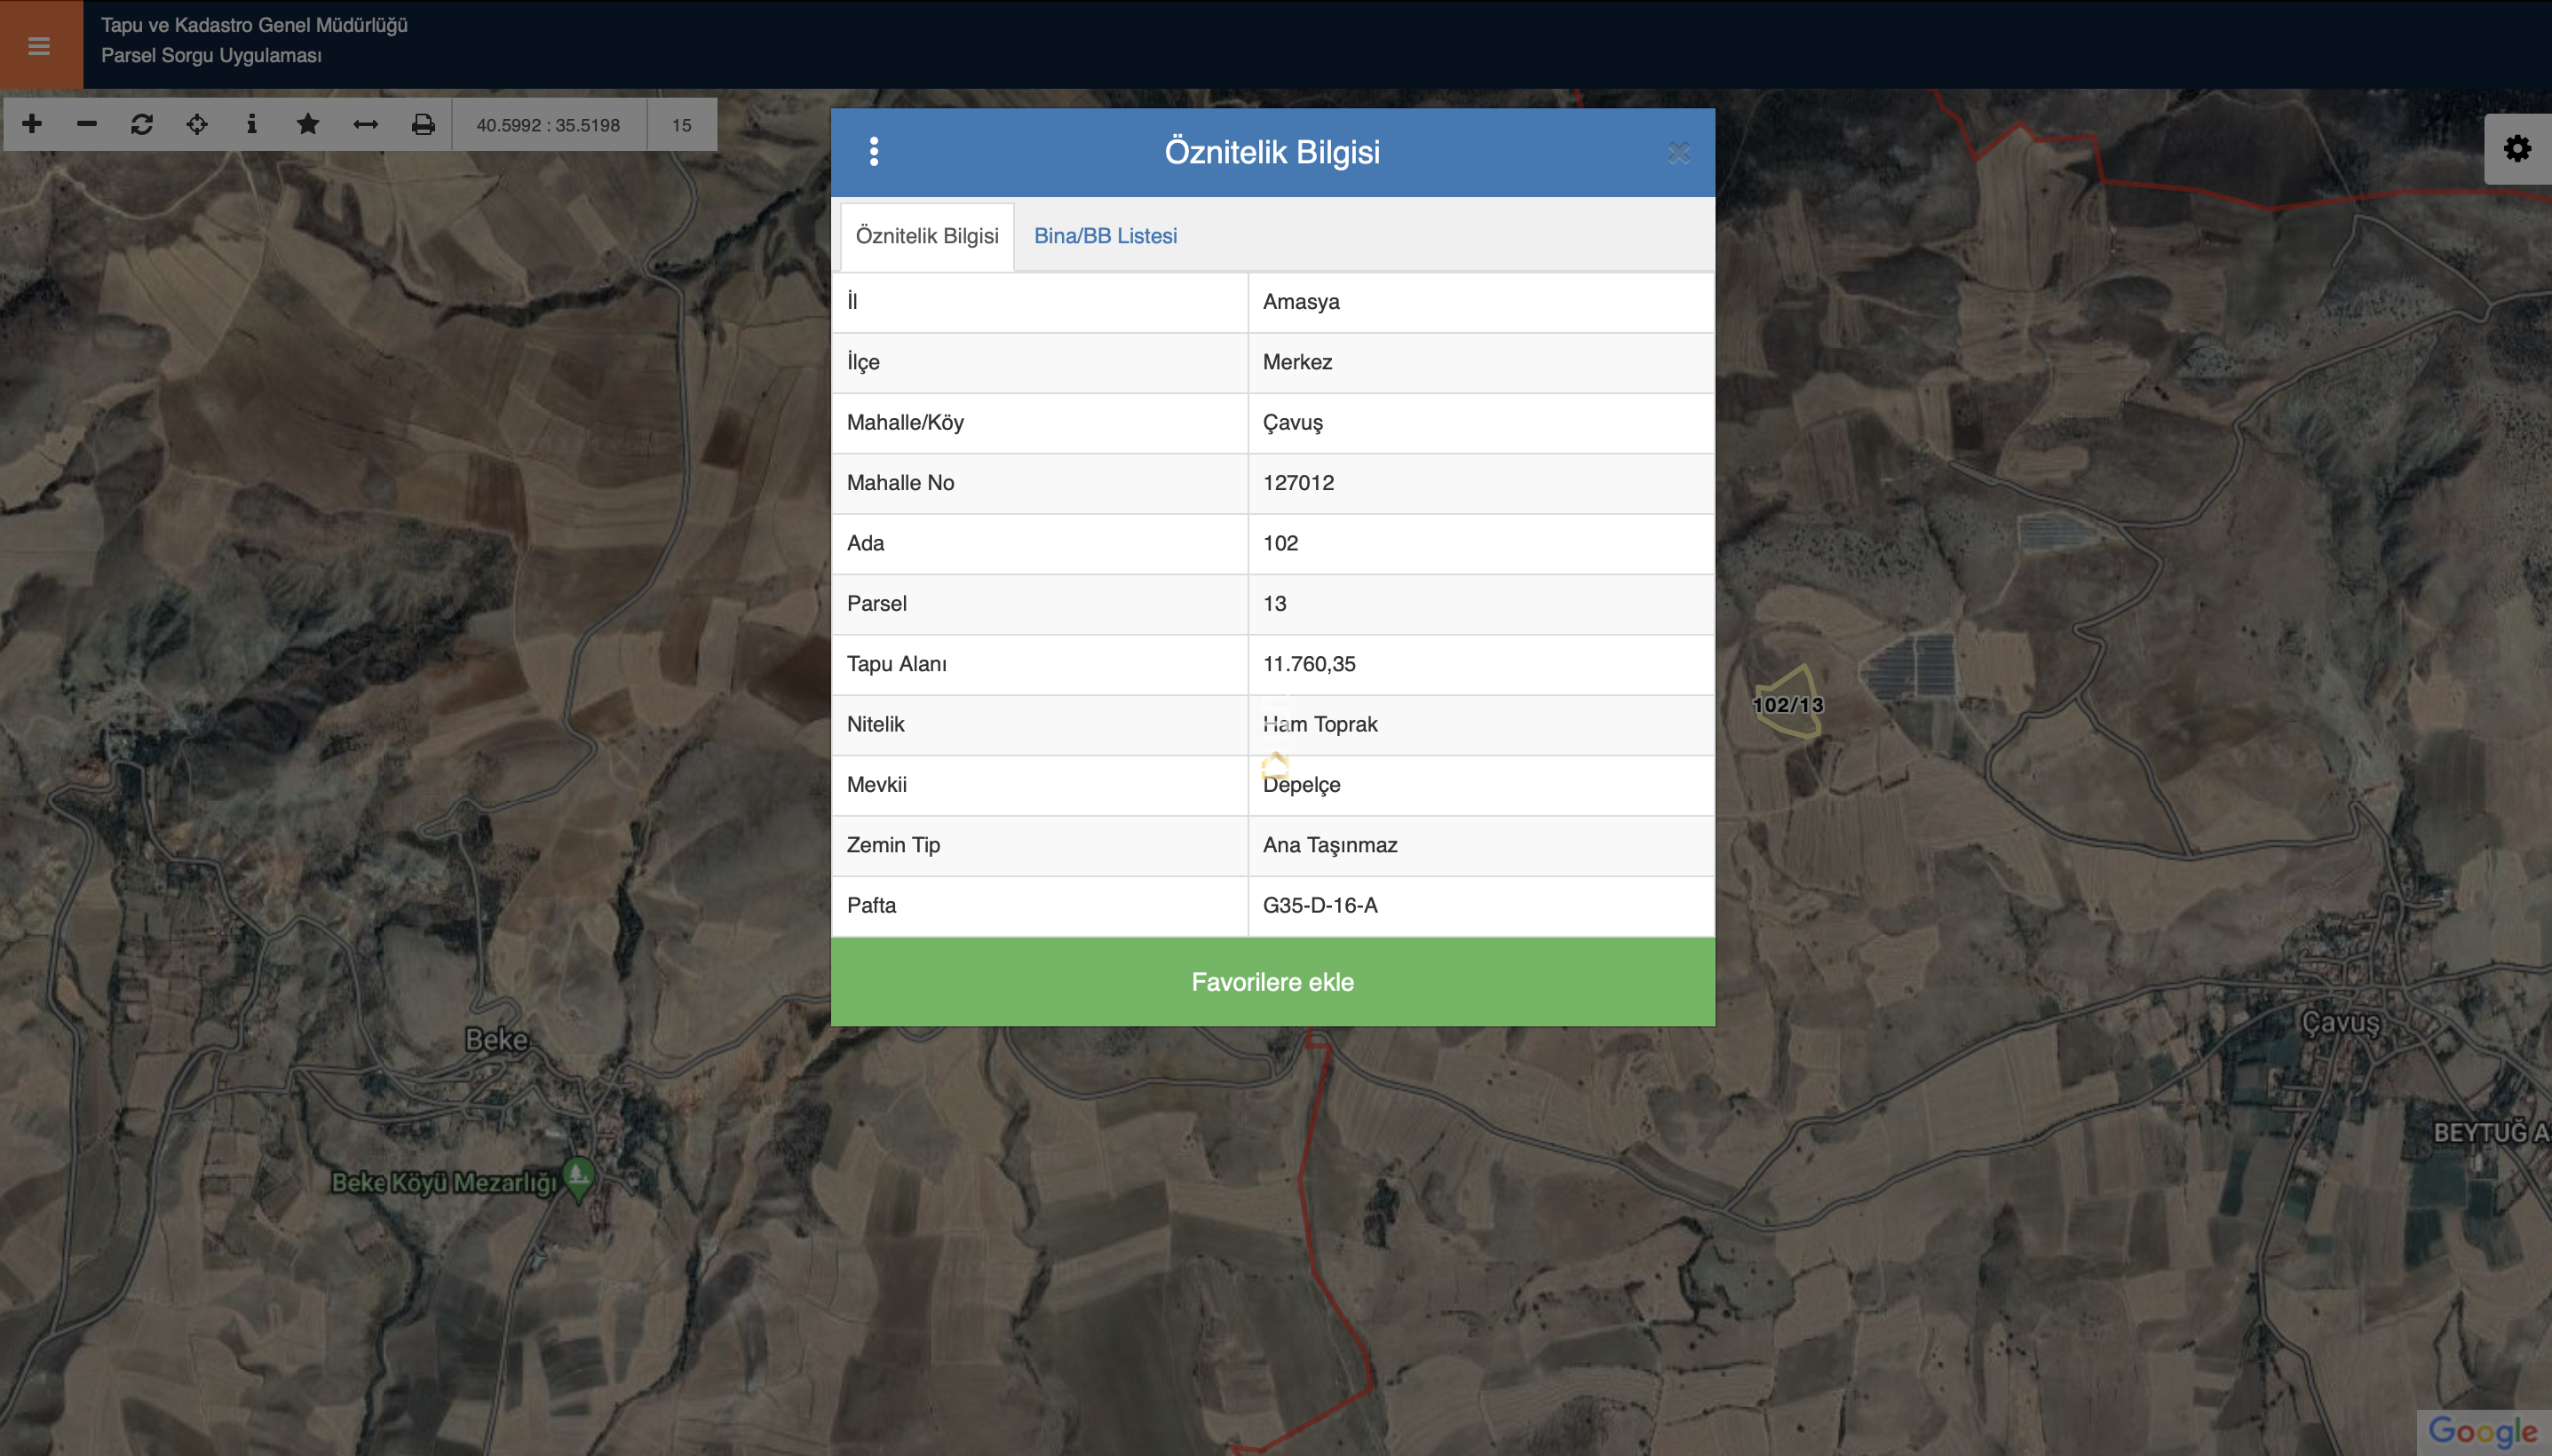The image size is (2552, 1456).
Task: Click the Nitelik value Ham Toprak
Action: click(1320, 724)
